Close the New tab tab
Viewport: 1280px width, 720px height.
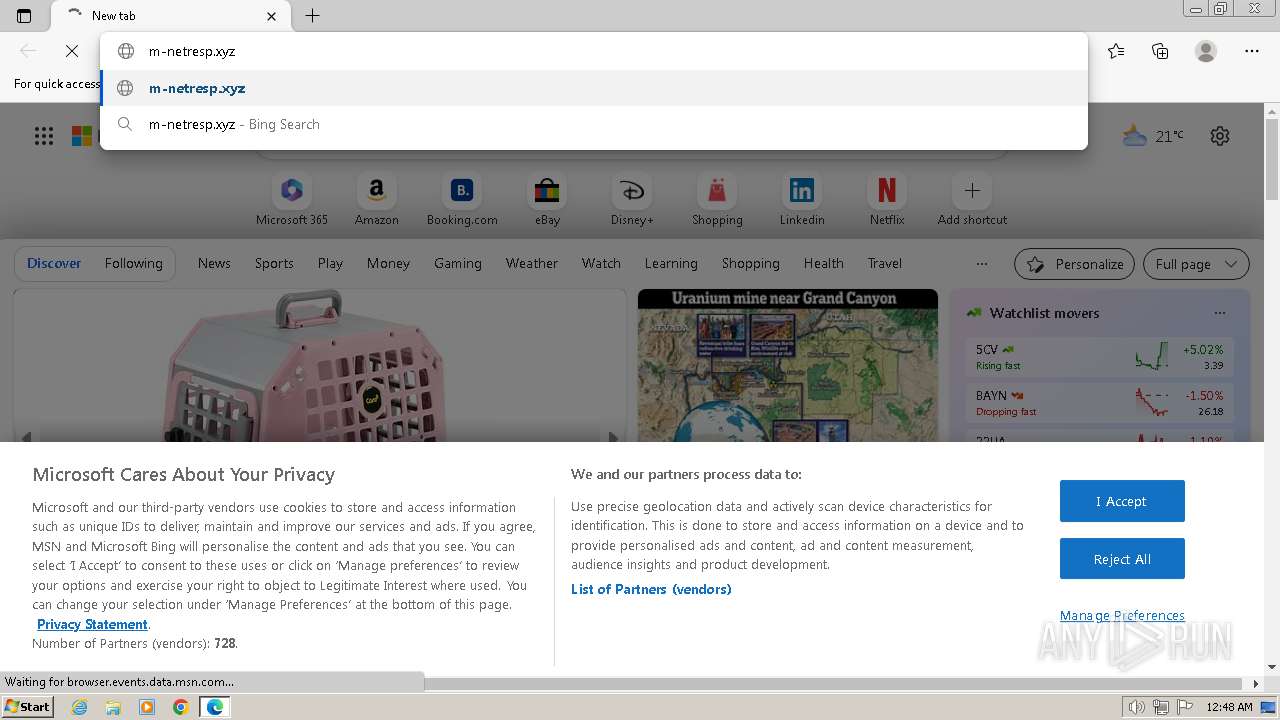click(272, 16)
